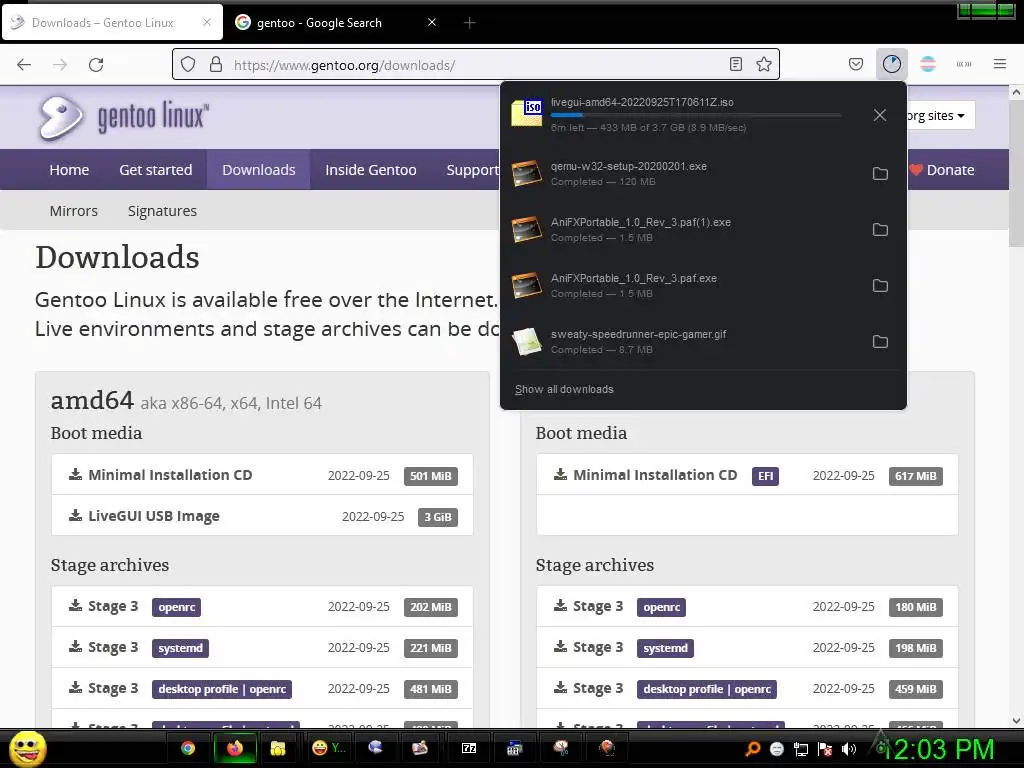Click the scrollbar up arrow

pyautogui.click(x=1016, y=93)
